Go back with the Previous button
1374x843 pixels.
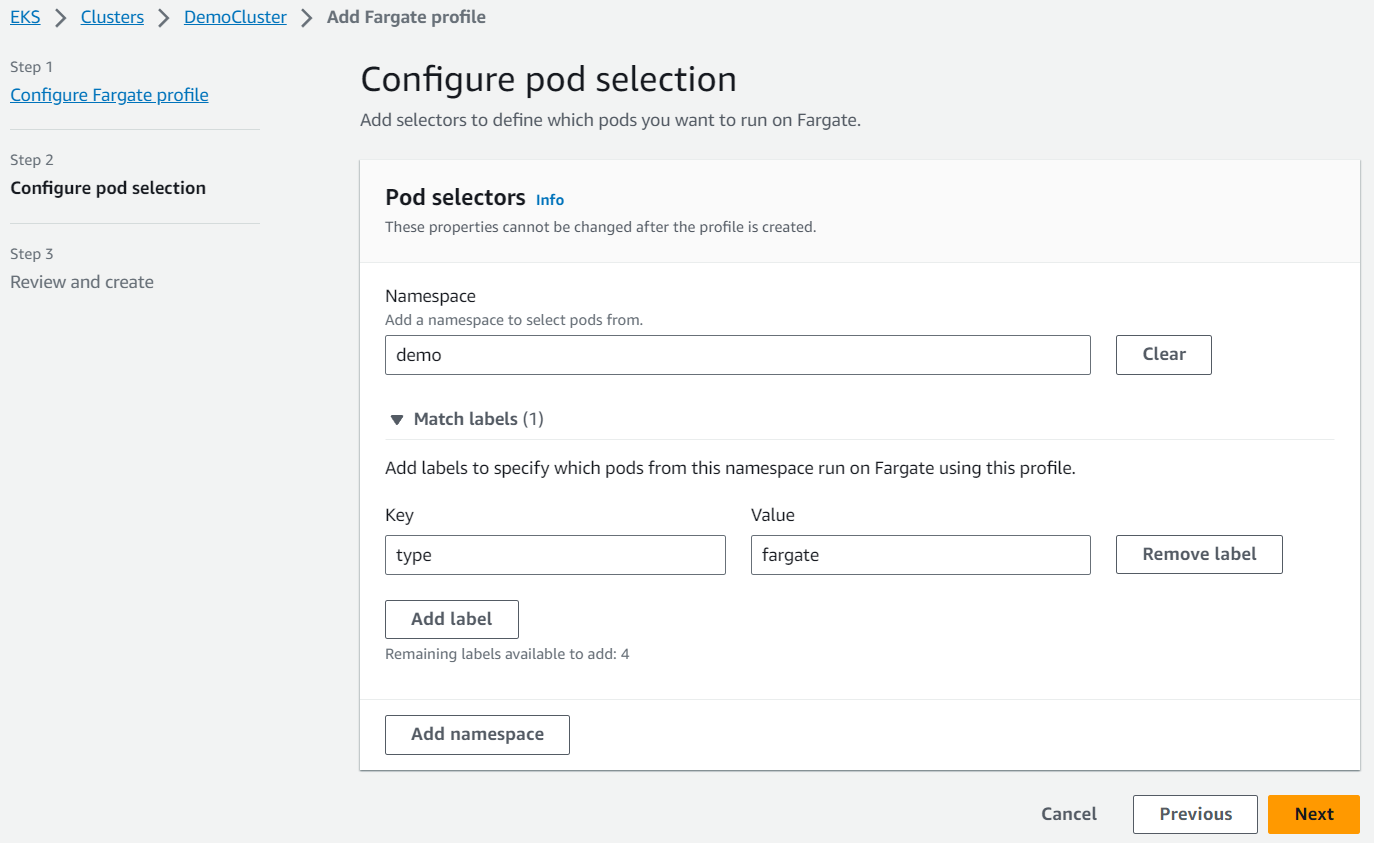pyautogui.click(x=1195, y=814)
